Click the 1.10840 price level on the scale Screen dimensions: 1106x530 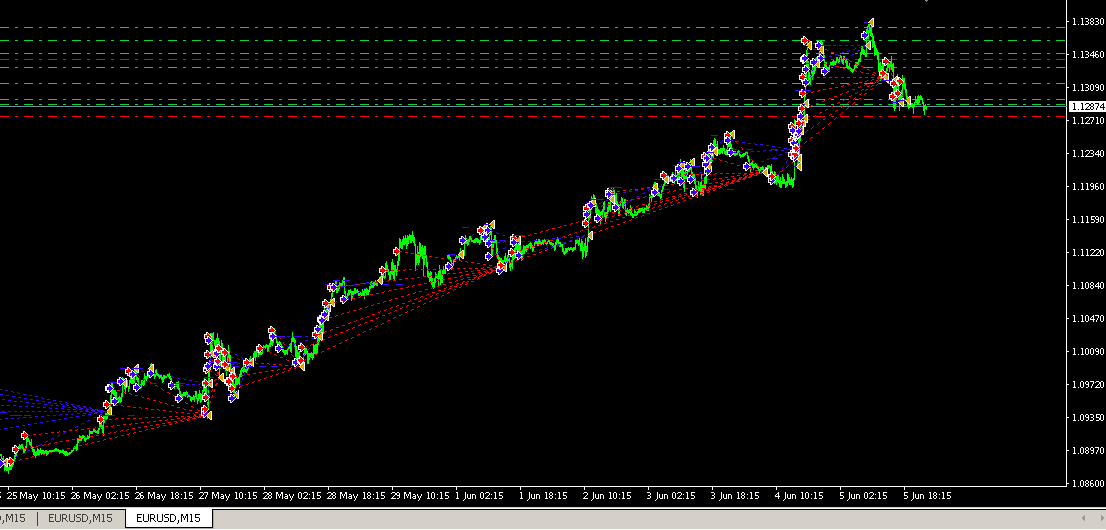coord(1088,286)
